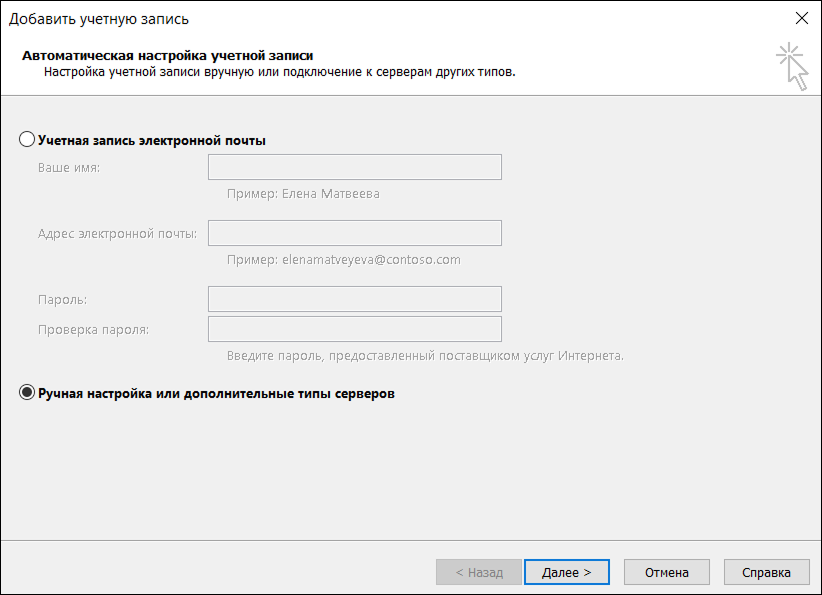This screenshot has height=595, width=822.
Task: Click the cursor wizard icon in the header
Action: [792, 65]
